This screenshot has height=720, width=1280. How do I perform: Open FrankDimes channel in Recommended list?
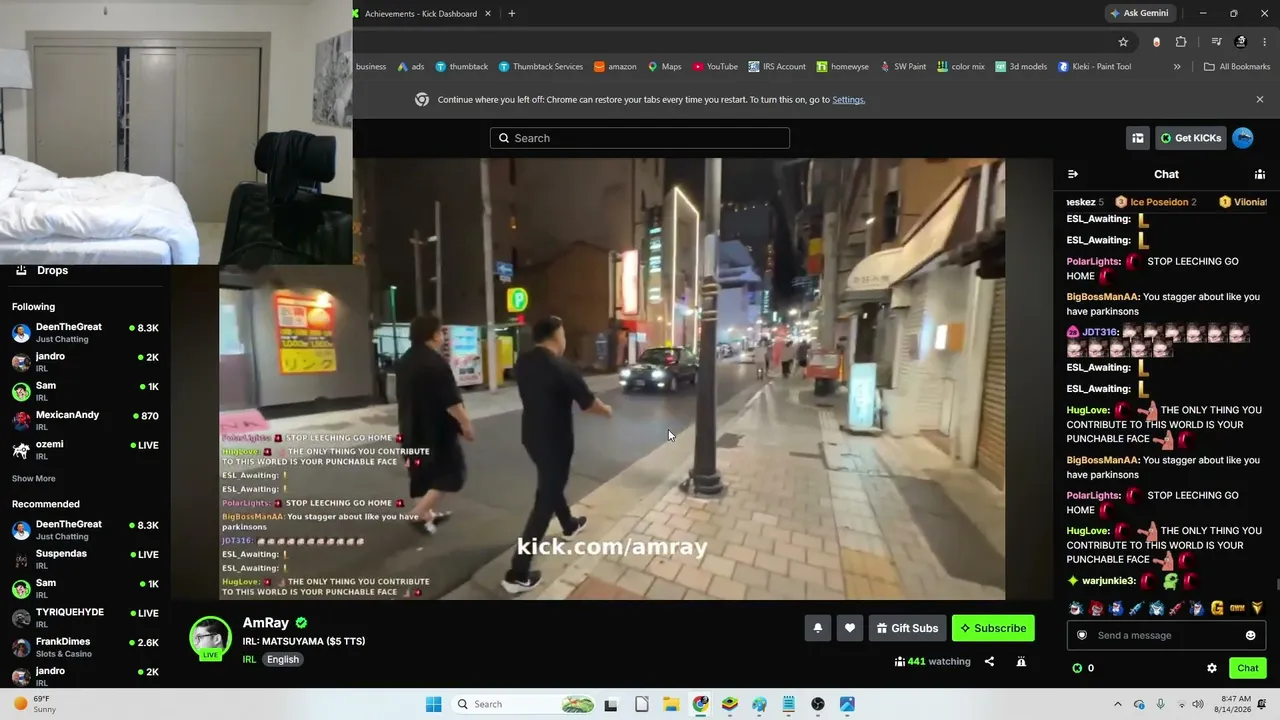pos(85,646)
